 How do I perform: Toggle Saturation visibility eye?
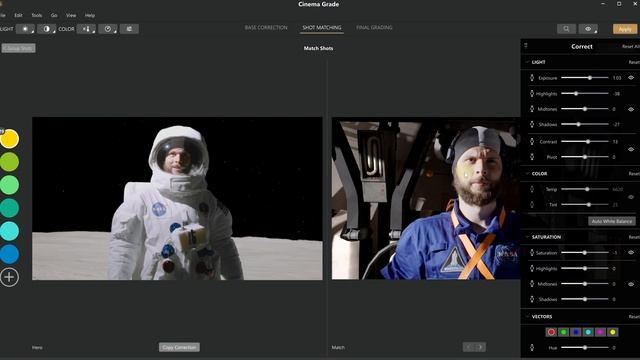coord(631,253)
